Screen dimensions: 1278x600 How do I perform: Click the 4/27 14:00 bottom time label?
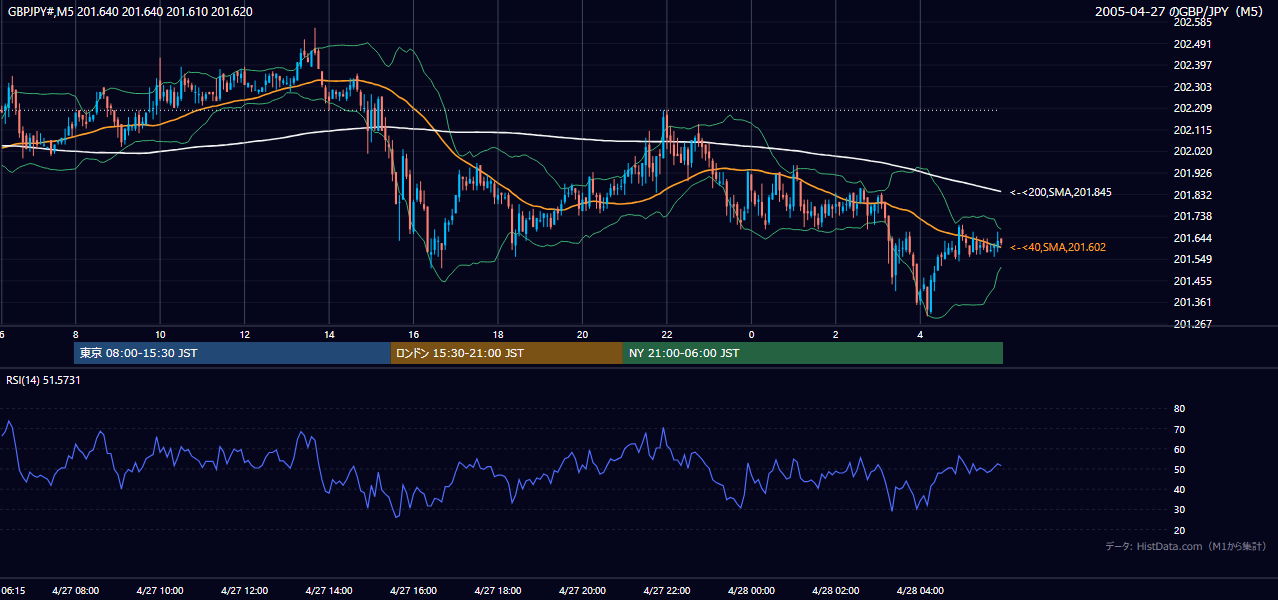click(x=329, y=591)
